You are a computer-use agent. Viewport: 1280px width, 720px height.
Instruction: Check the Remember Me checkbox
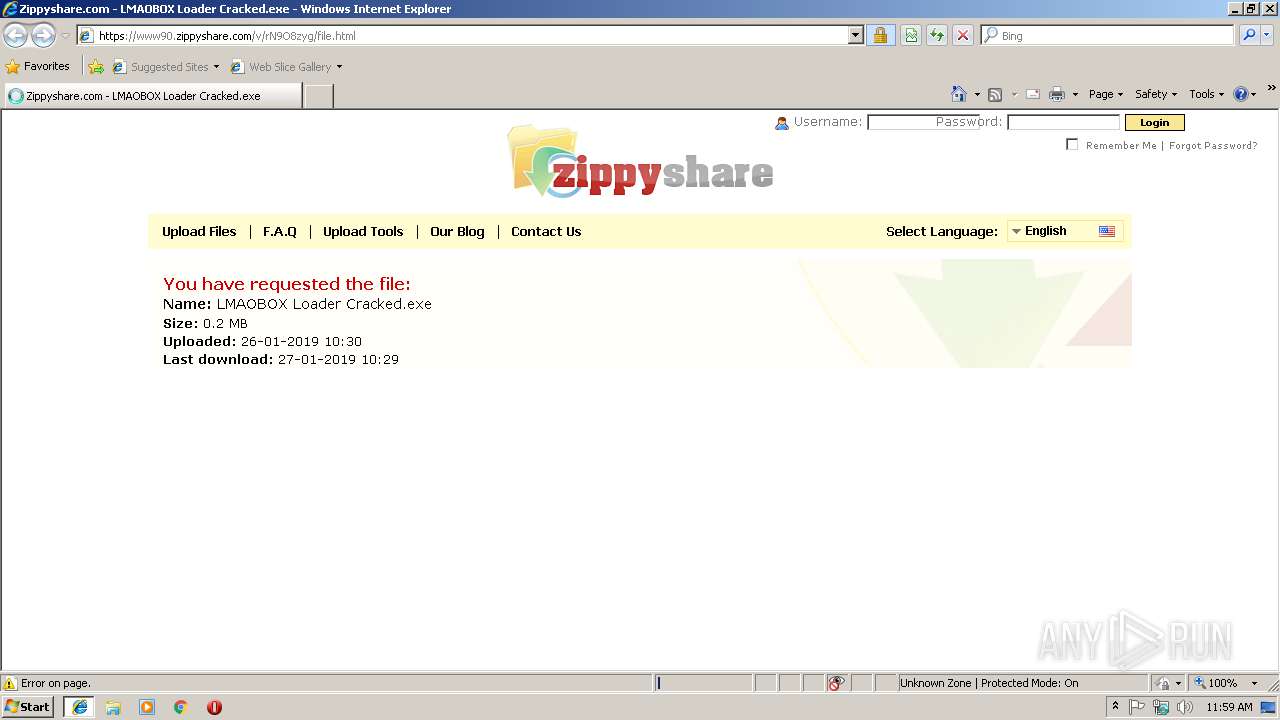1072,145
